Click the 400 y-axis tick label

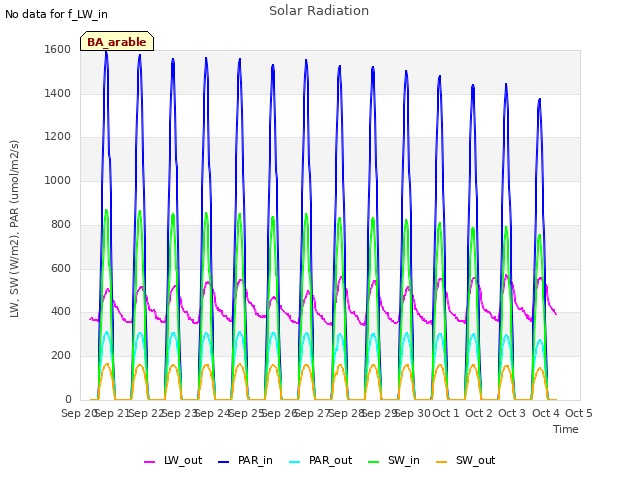tap(61, 312)
